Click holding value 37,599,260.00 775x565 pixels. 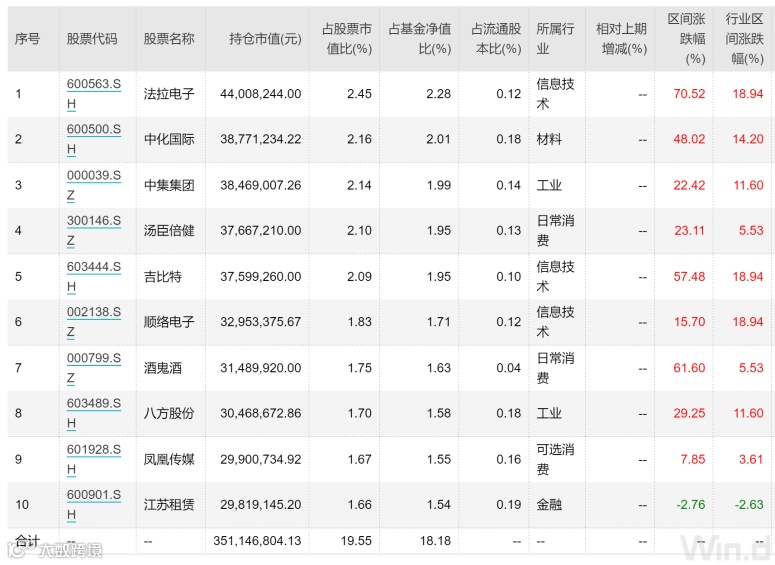pyautogui.click(x=260, y=277)
